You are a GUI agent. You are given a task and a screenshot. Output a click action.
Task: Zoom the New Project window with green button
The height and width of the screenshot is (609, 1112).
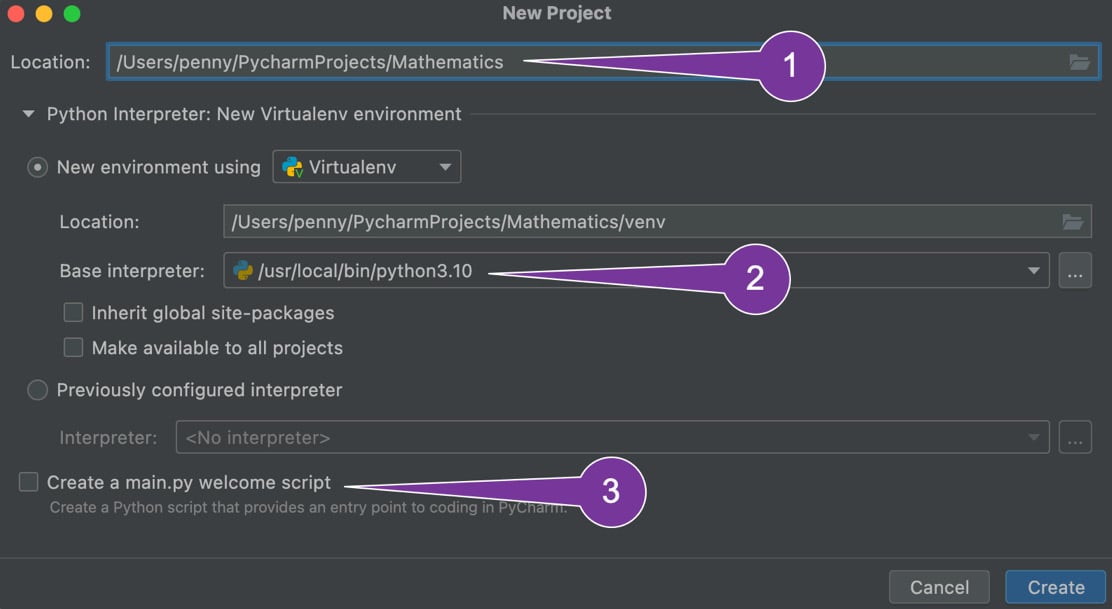(x=72, y=13)
